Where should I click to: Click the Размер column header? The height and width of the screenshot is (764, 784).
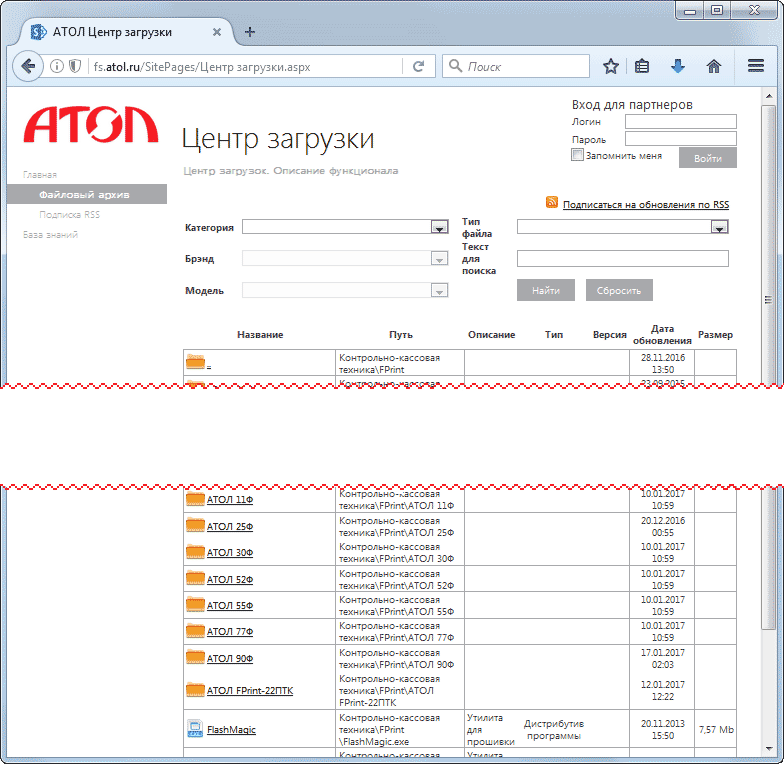point(715,335)
